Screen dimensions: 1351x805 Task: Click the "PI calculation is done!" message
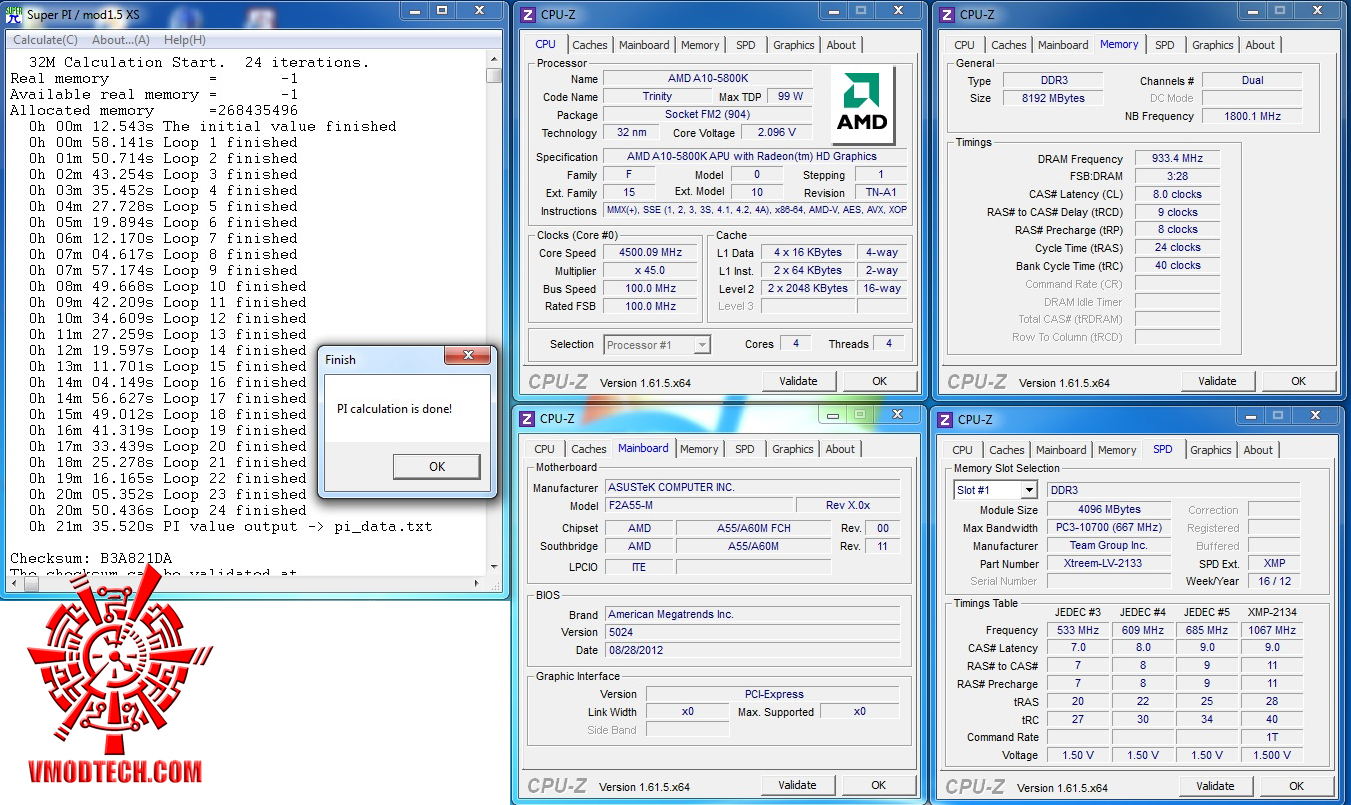tap(395, 408)
